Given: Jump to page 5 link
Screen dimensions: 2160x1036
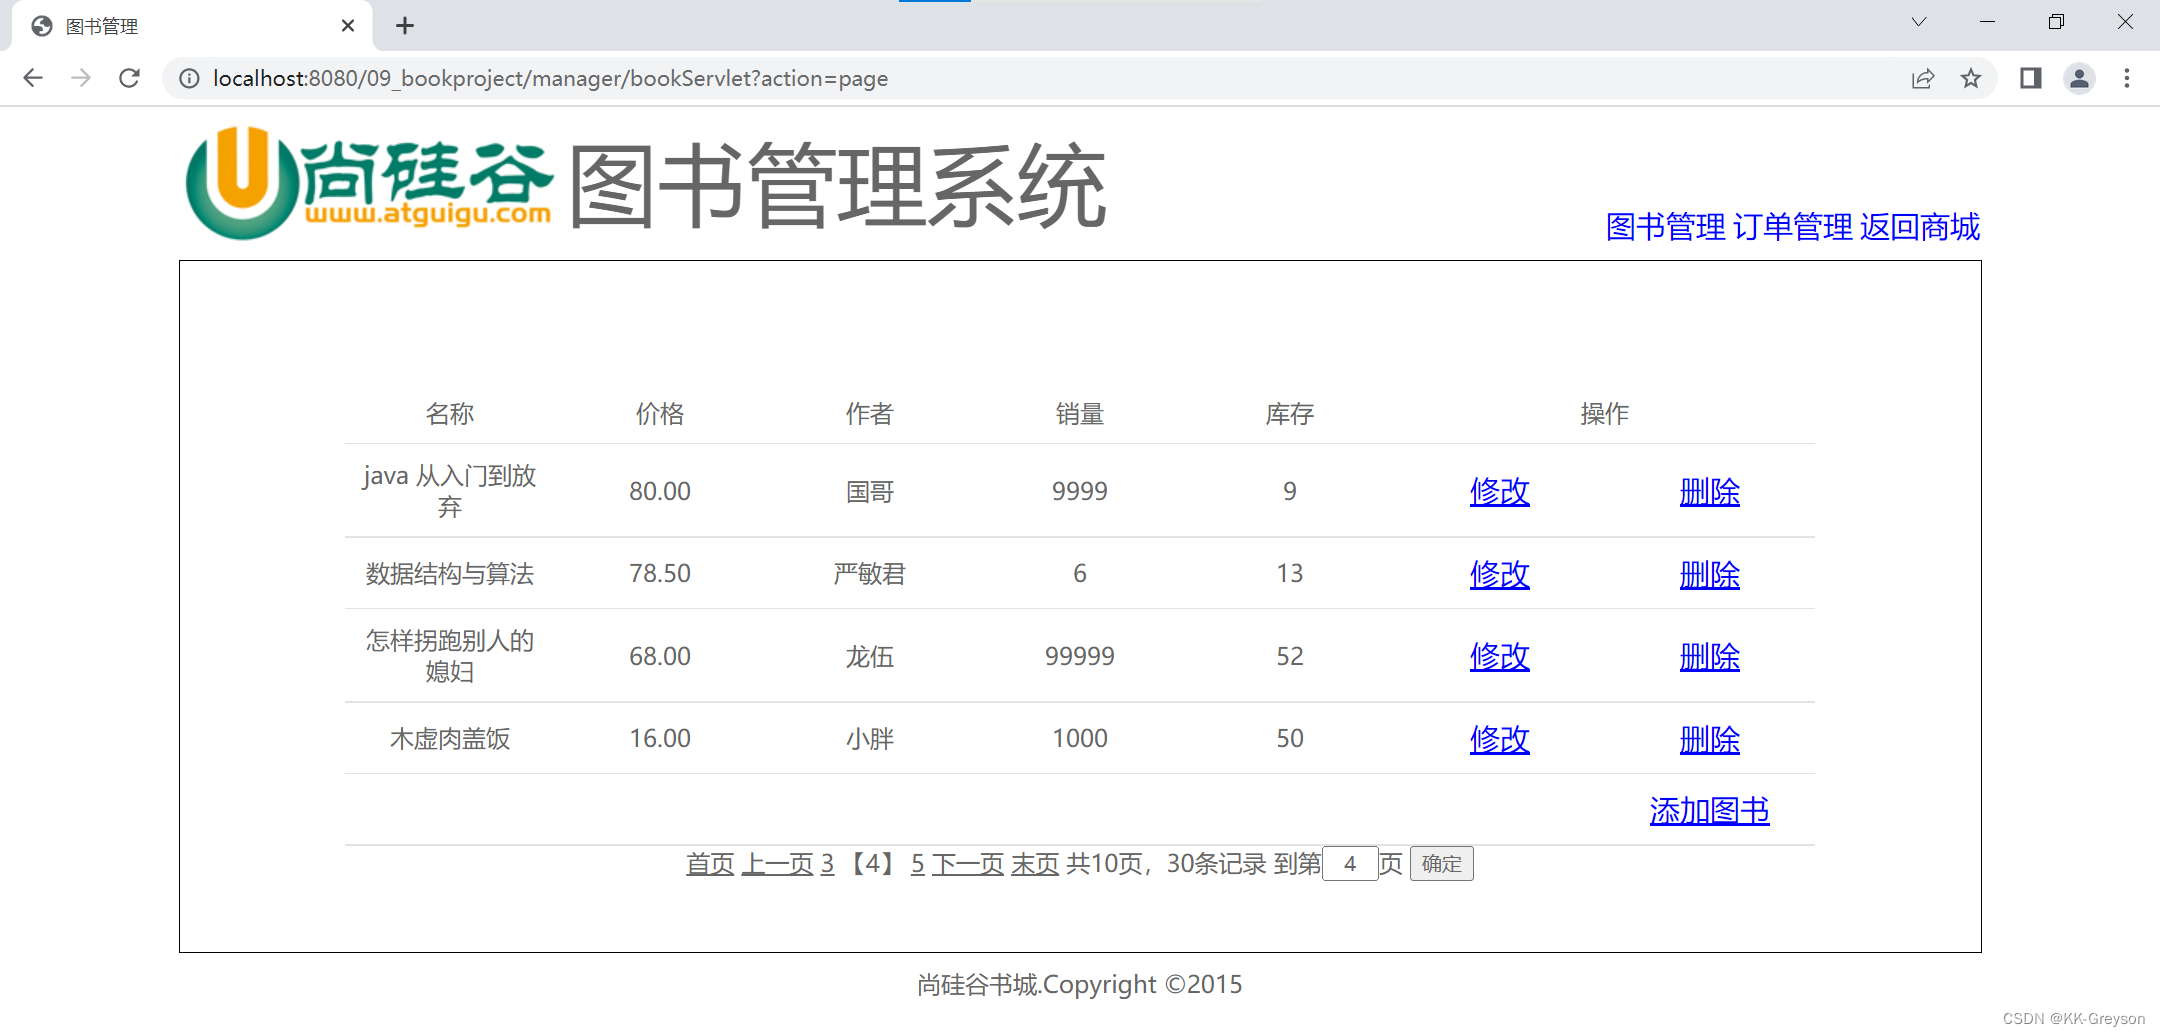Looking at the screenshot, I should 918,863.
